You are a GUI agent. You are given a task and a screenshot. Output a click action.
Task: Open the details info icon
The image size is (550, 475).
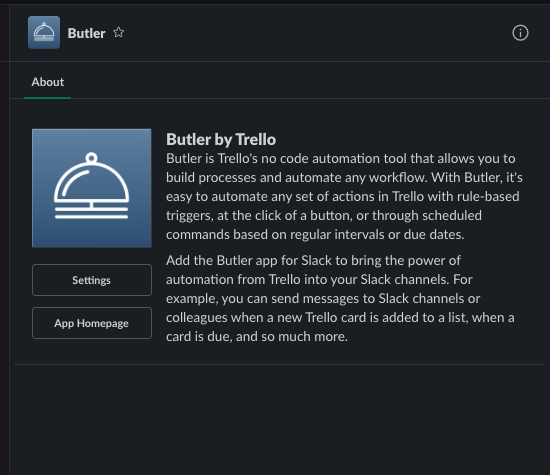click(x=520, y=33)
